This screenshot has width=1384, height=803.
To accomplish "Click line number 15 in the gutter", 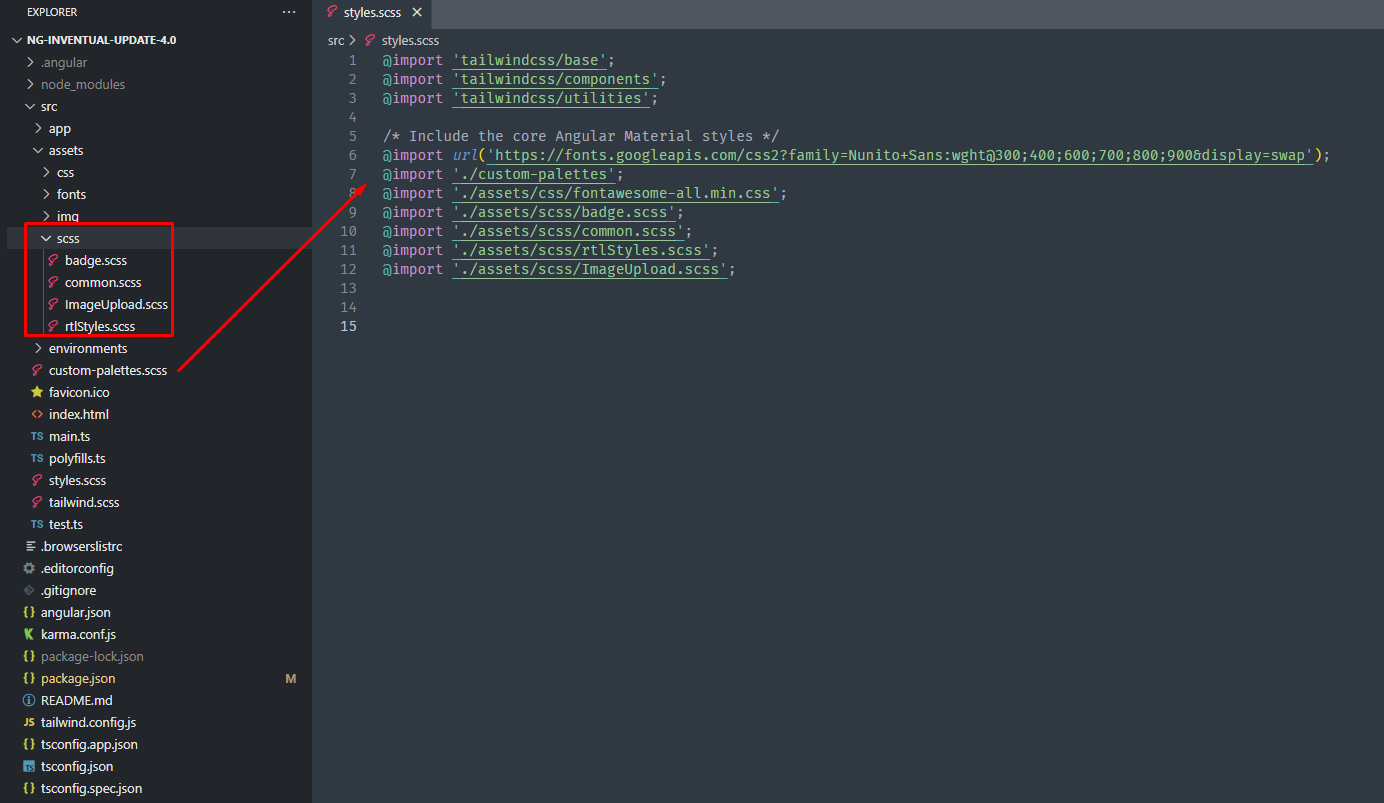I will click(347, 326).
